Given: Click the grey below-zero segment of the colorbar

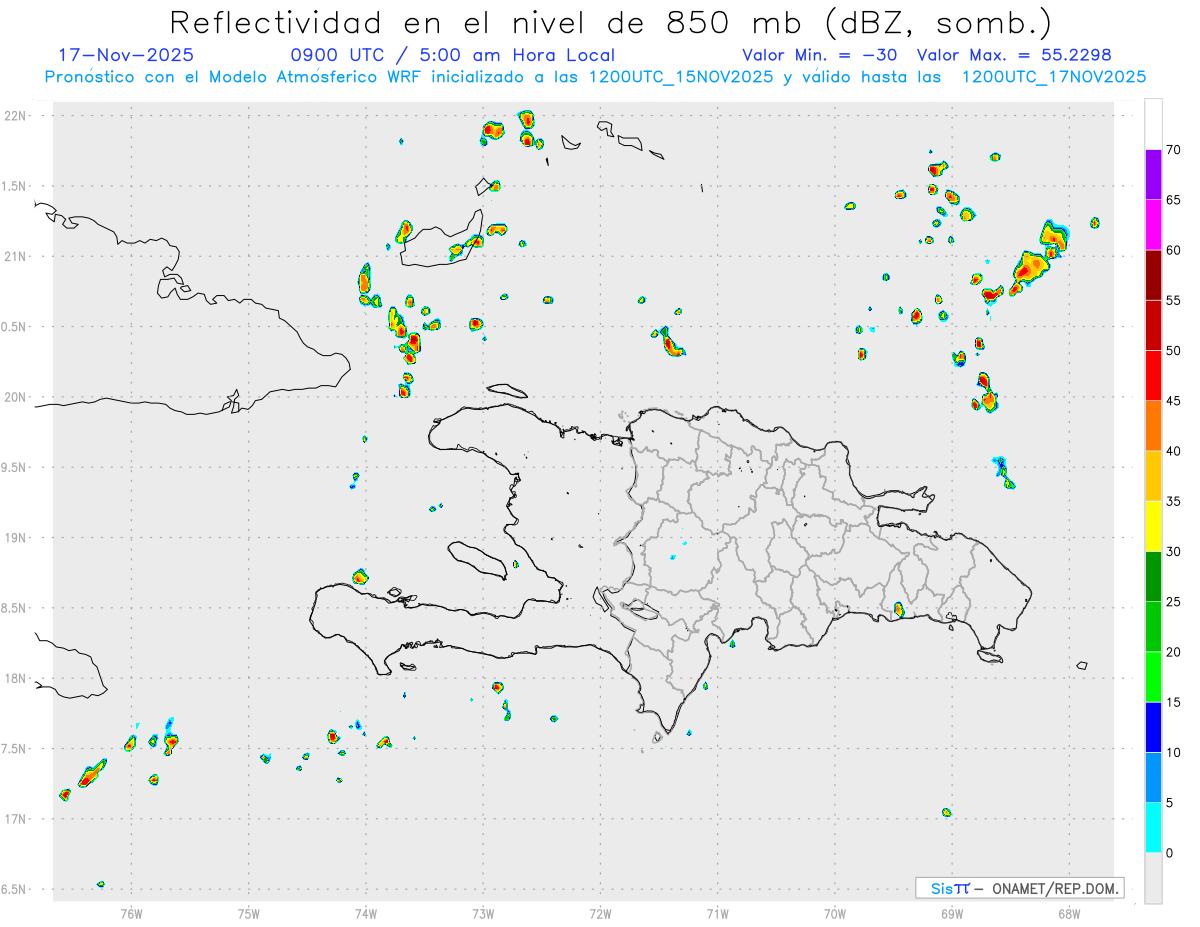Looking at the screenshot, I should [1153, 878].
